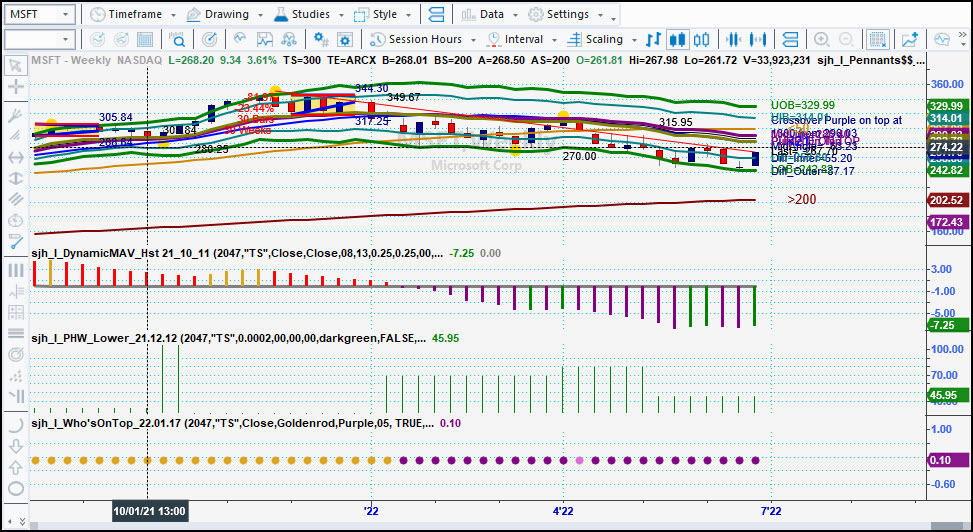Click the stacked panels icon beside zoom

pos(790,40)
